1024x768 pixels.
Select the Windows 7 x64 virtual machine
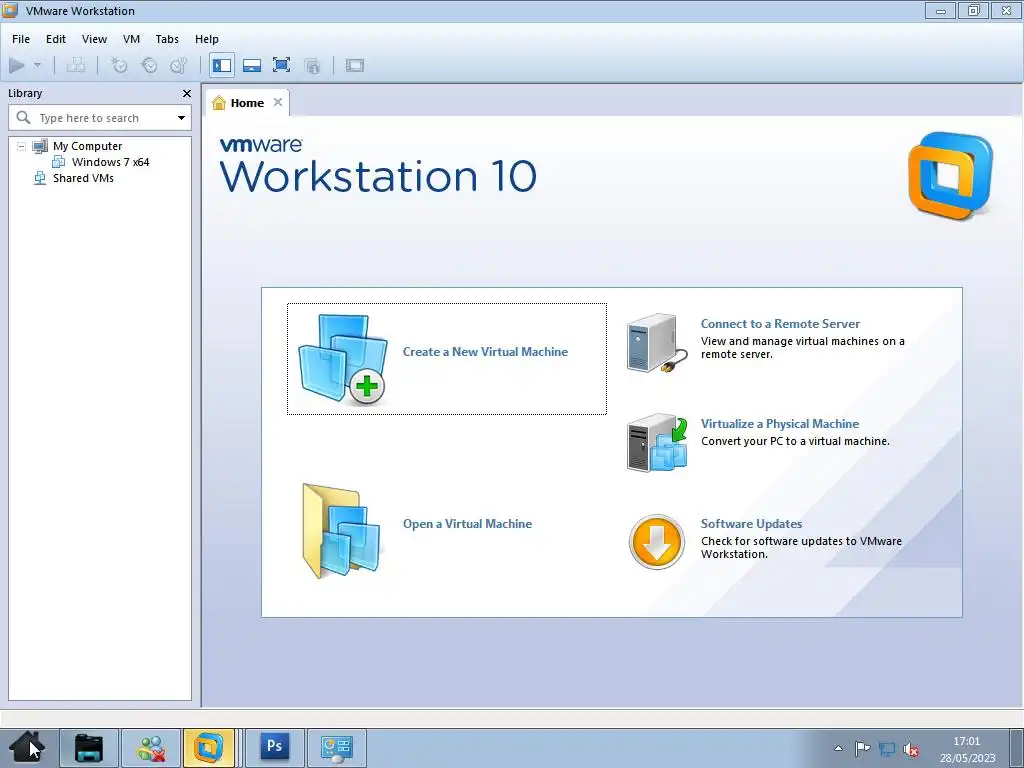[x=110, y=162]
